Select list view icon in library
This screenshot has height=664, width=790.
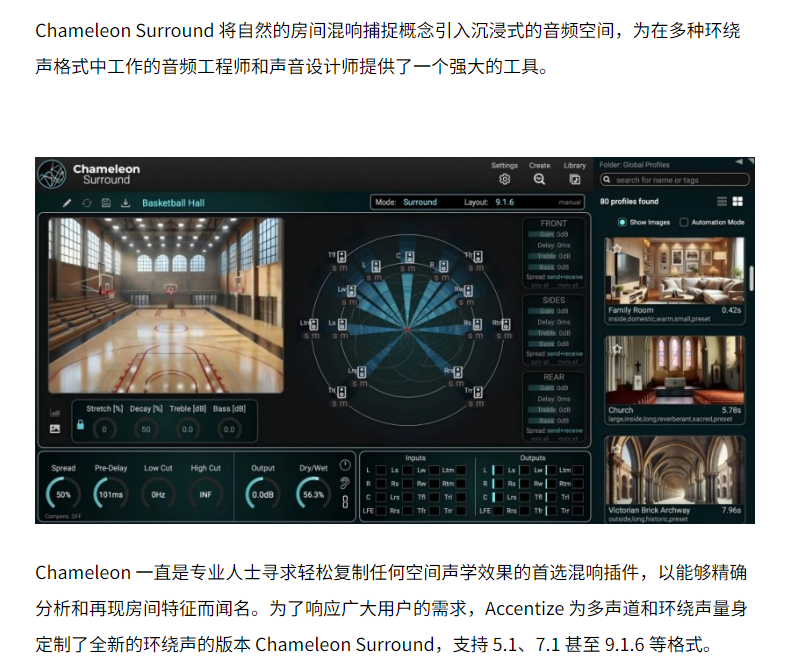coord(721,202)
